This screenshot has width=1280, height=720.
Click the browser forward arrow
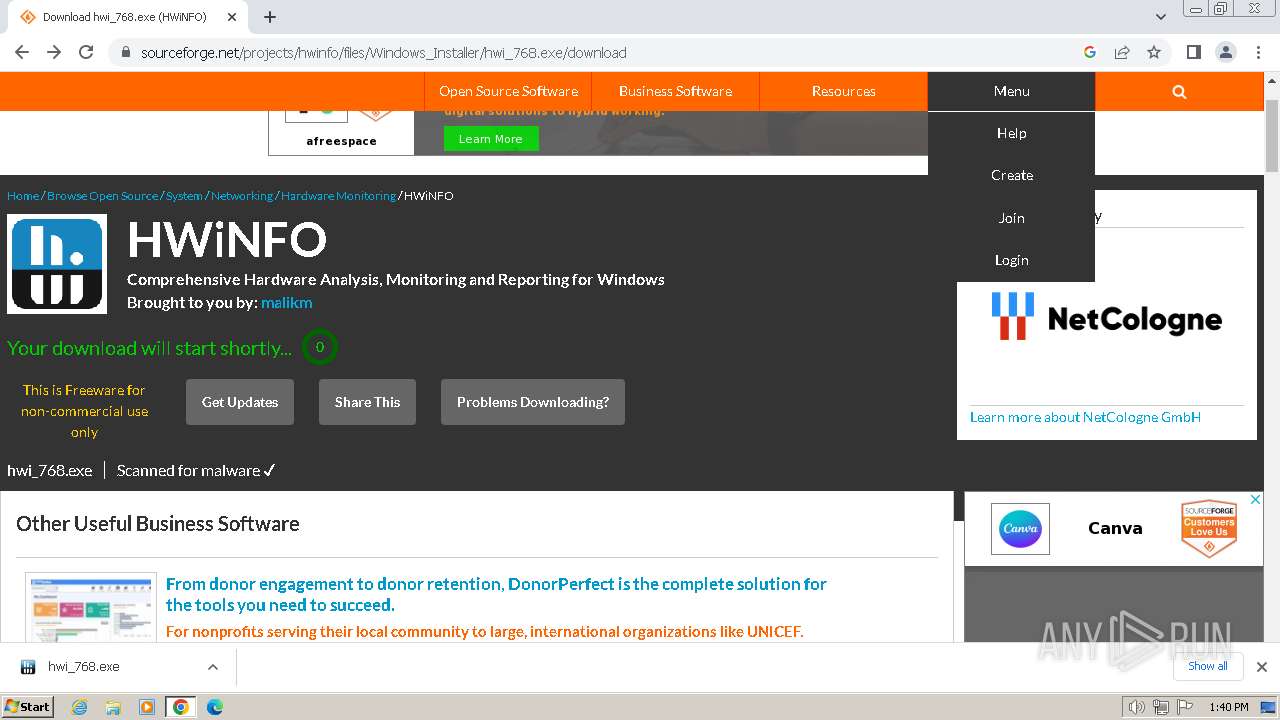[54, 52]
